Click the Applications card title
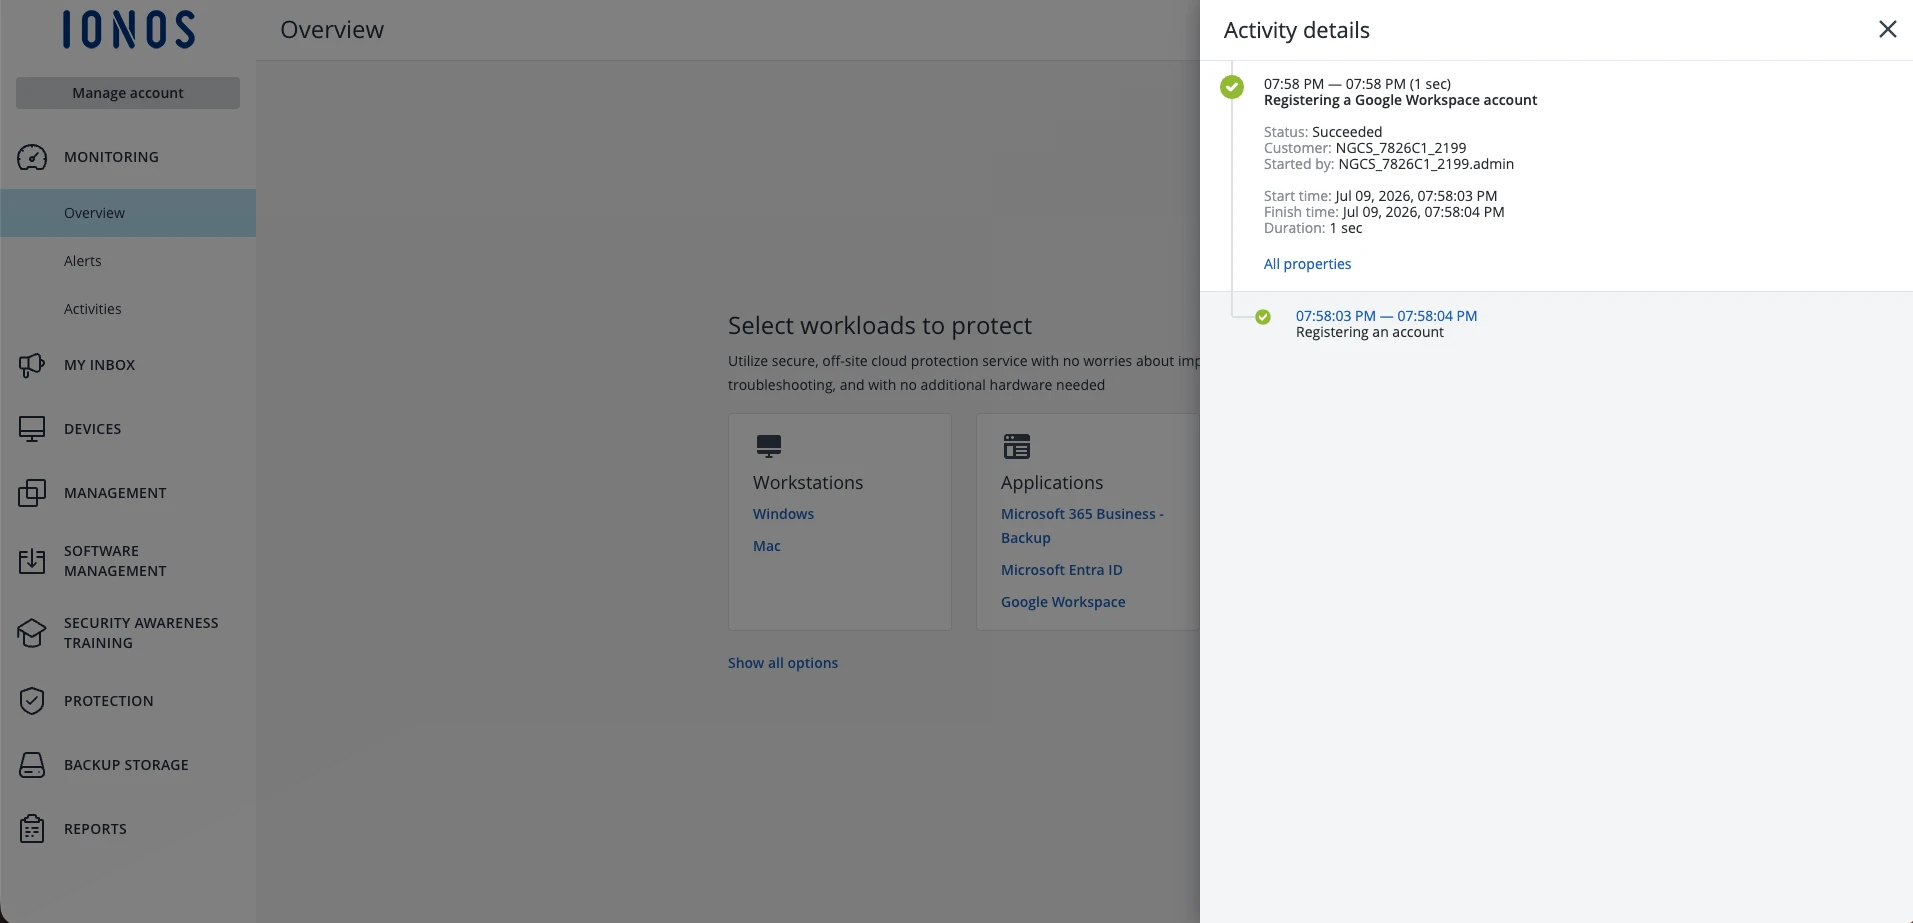 (x=1052, y=483)
